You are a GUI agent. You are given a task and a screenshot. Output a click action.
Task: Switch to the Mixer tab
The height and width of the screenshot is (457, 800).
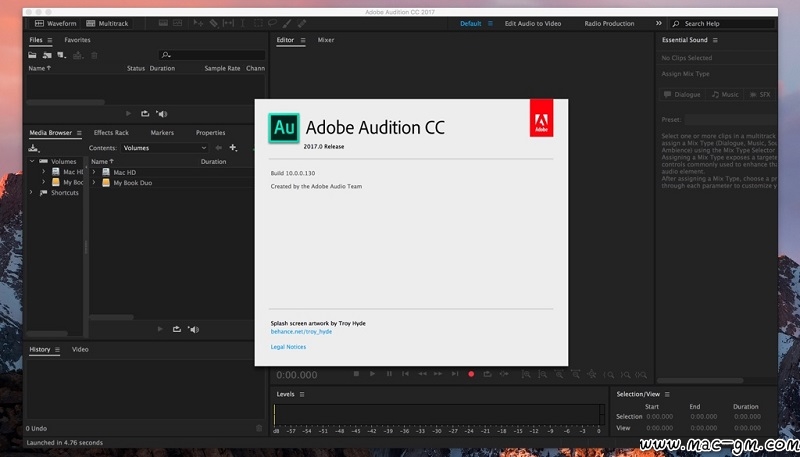326,40
